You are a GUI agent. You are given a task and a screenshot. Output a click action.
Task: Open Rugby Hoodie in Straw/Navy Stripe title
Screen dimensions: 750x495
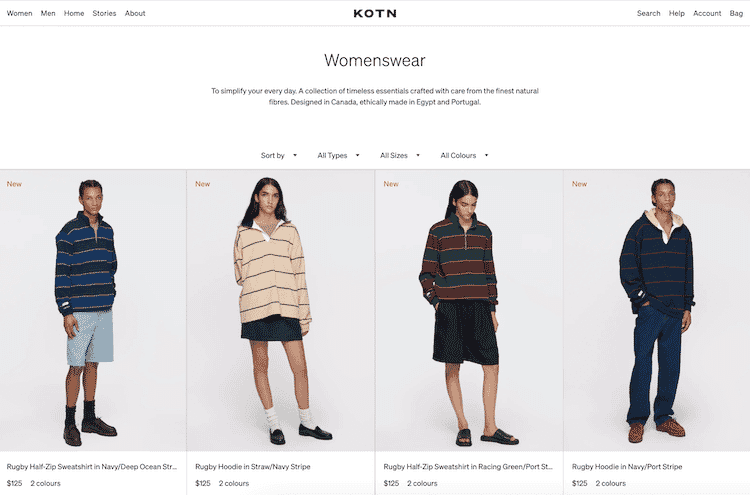253,467
